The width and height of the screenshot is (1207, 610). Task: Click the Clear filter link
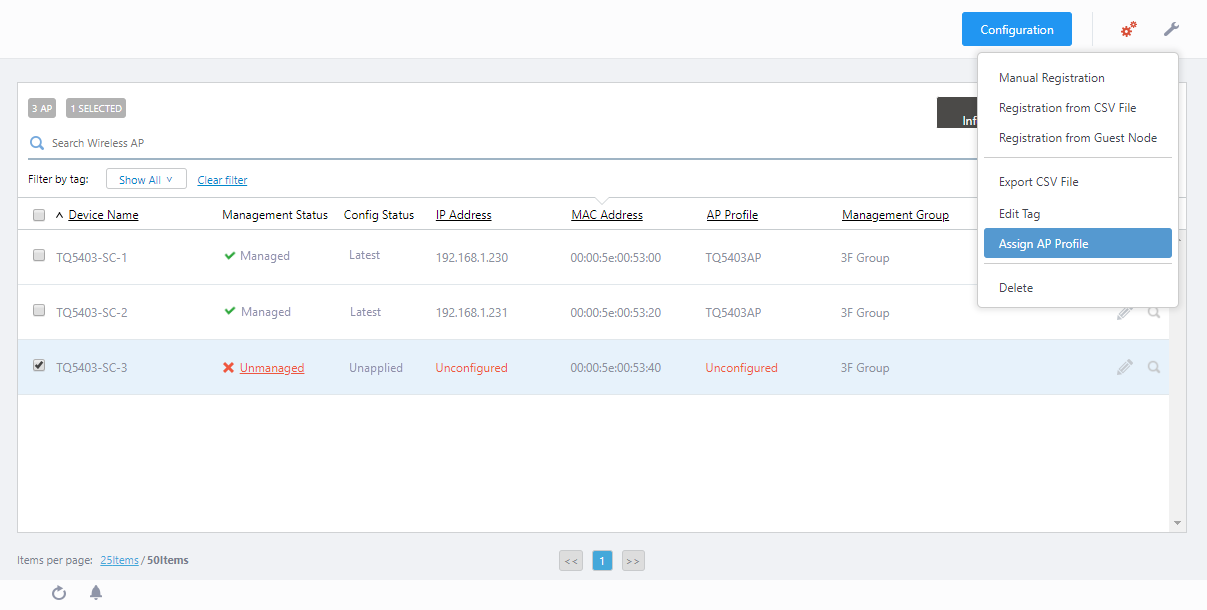click(222, 181)
